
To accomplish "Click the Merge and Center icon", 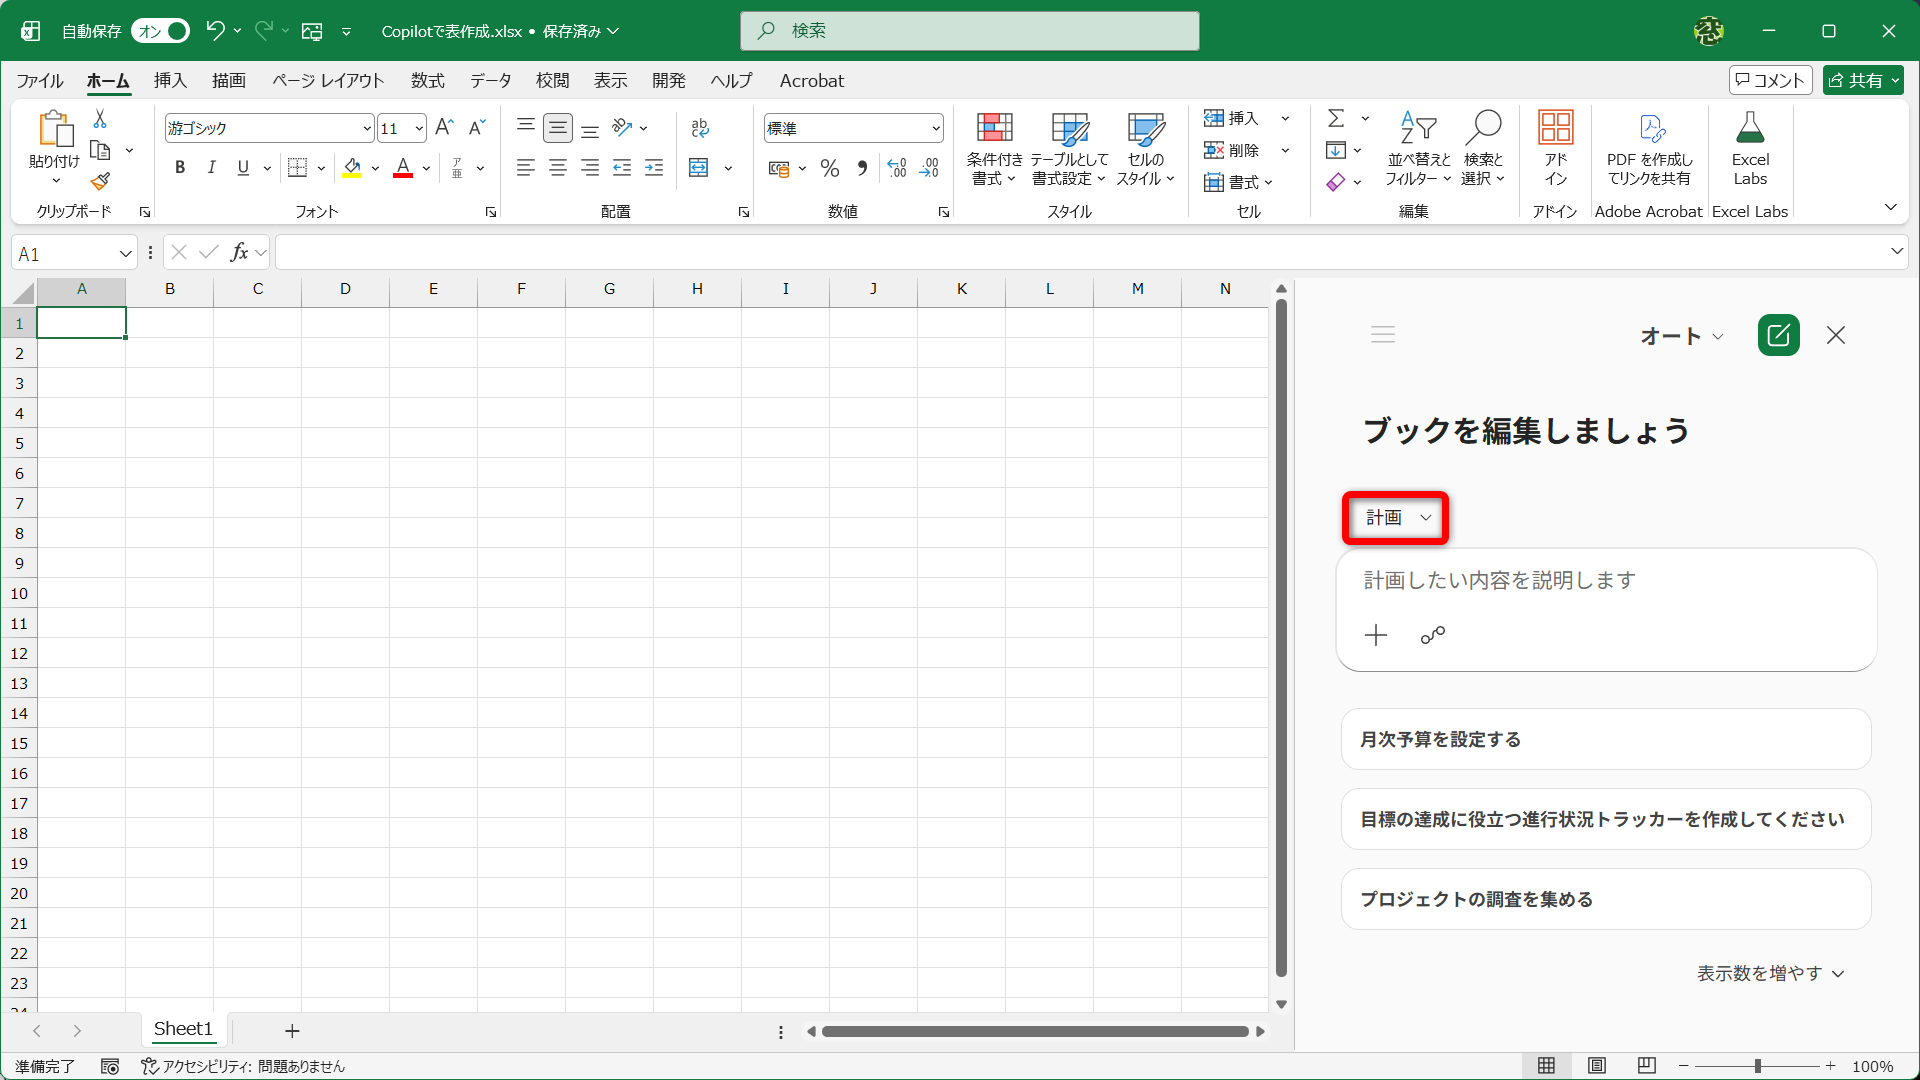I will tap(699, 168).
